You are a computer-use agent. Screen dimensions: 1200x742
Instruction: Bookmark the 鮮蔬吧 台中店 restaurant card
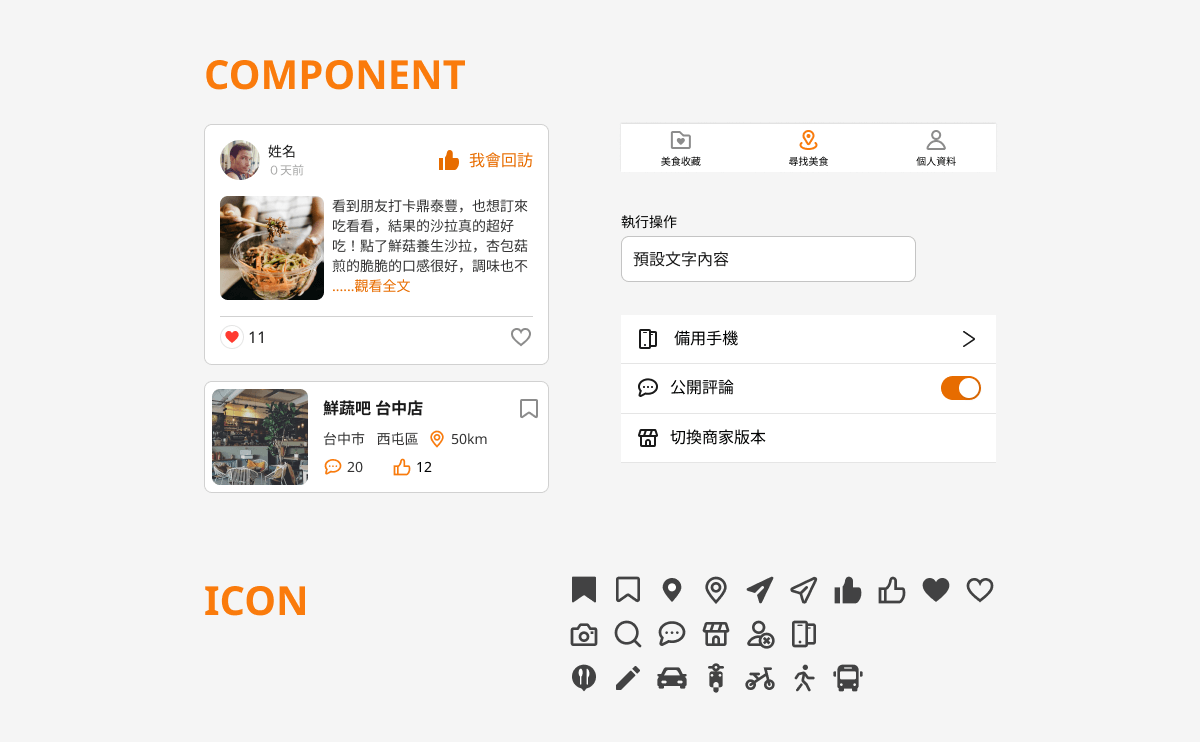point(529,408)
